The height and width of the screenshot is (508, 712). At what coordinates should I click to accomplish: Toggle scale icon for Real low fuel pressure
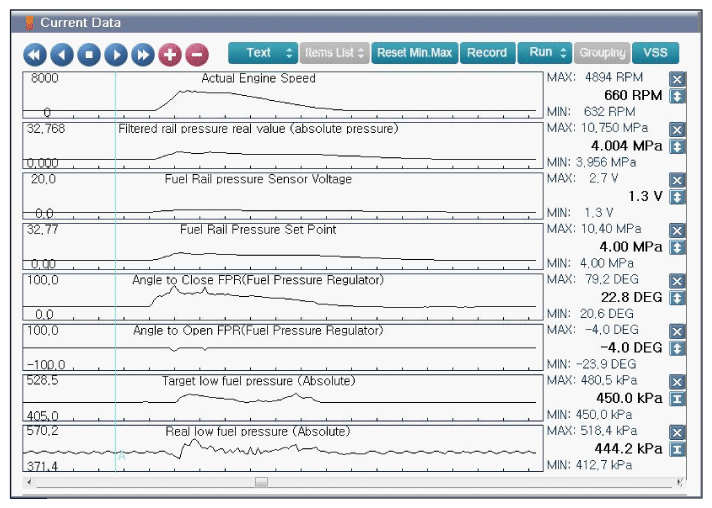pyautogui.click(x=677, y=449)
